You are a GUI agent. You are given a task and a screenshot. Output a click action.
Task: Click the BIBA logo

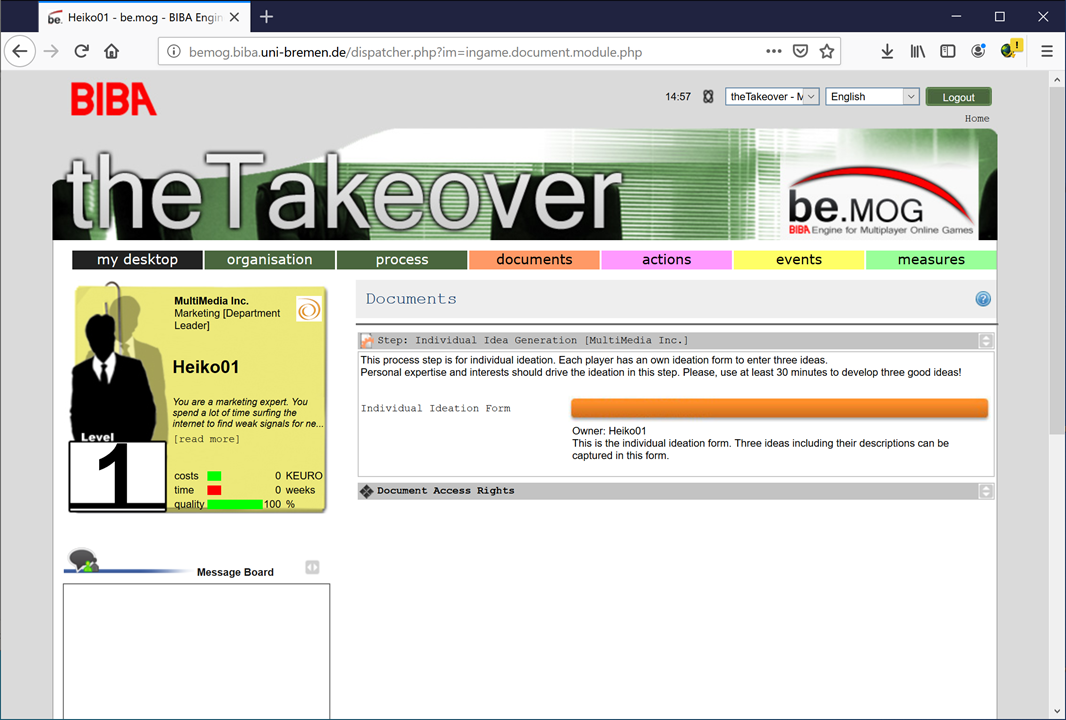point(114,99)
